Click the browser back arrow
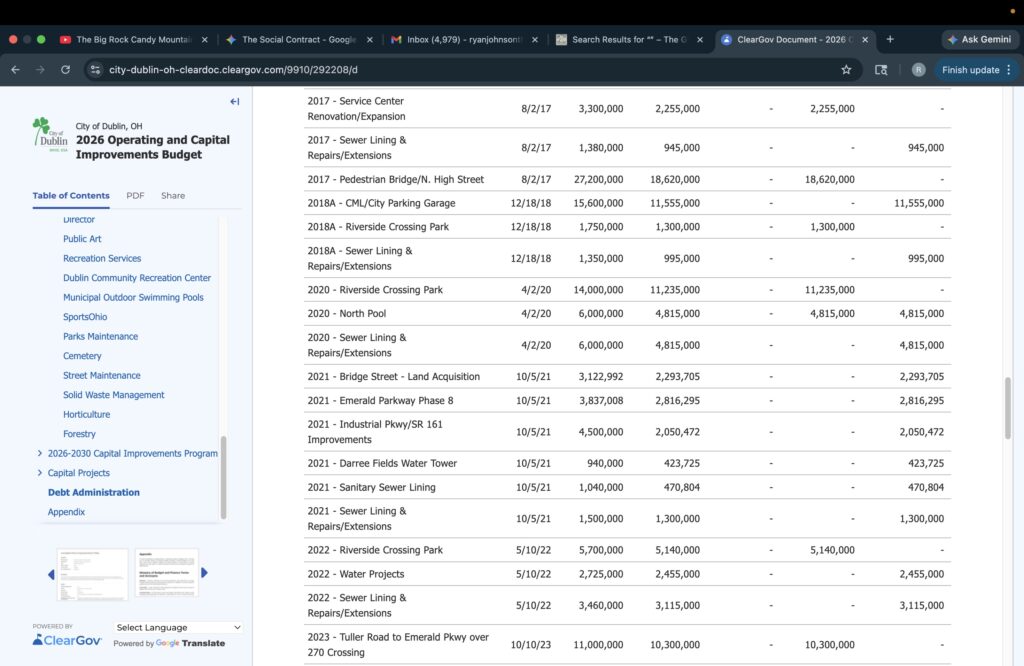This screenshot has width=1024, height=666. pos(16,70)
